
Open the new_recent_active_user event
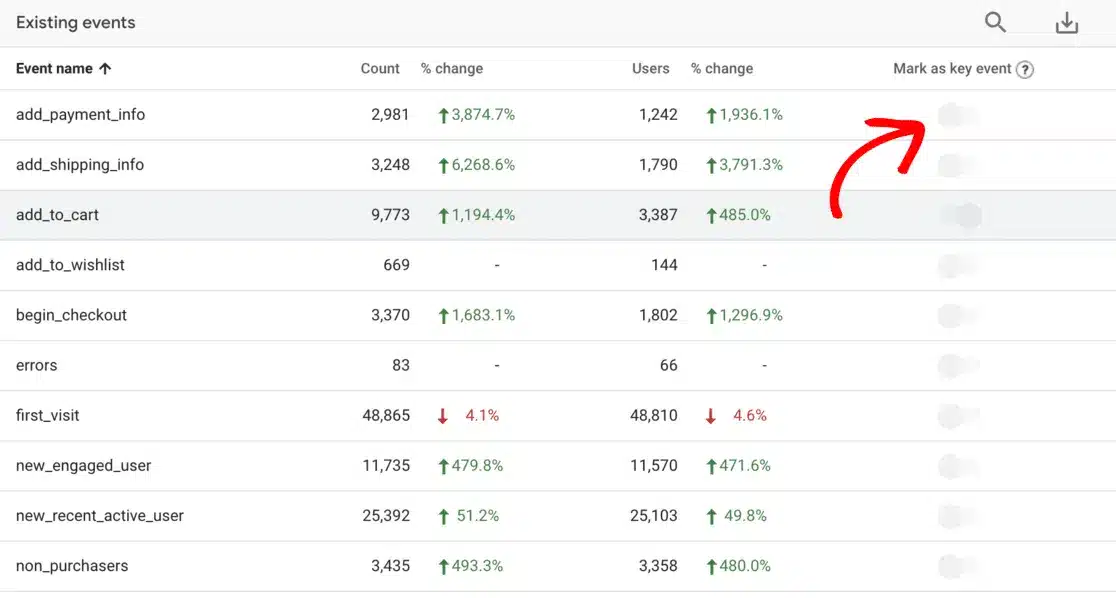point(100,516)
